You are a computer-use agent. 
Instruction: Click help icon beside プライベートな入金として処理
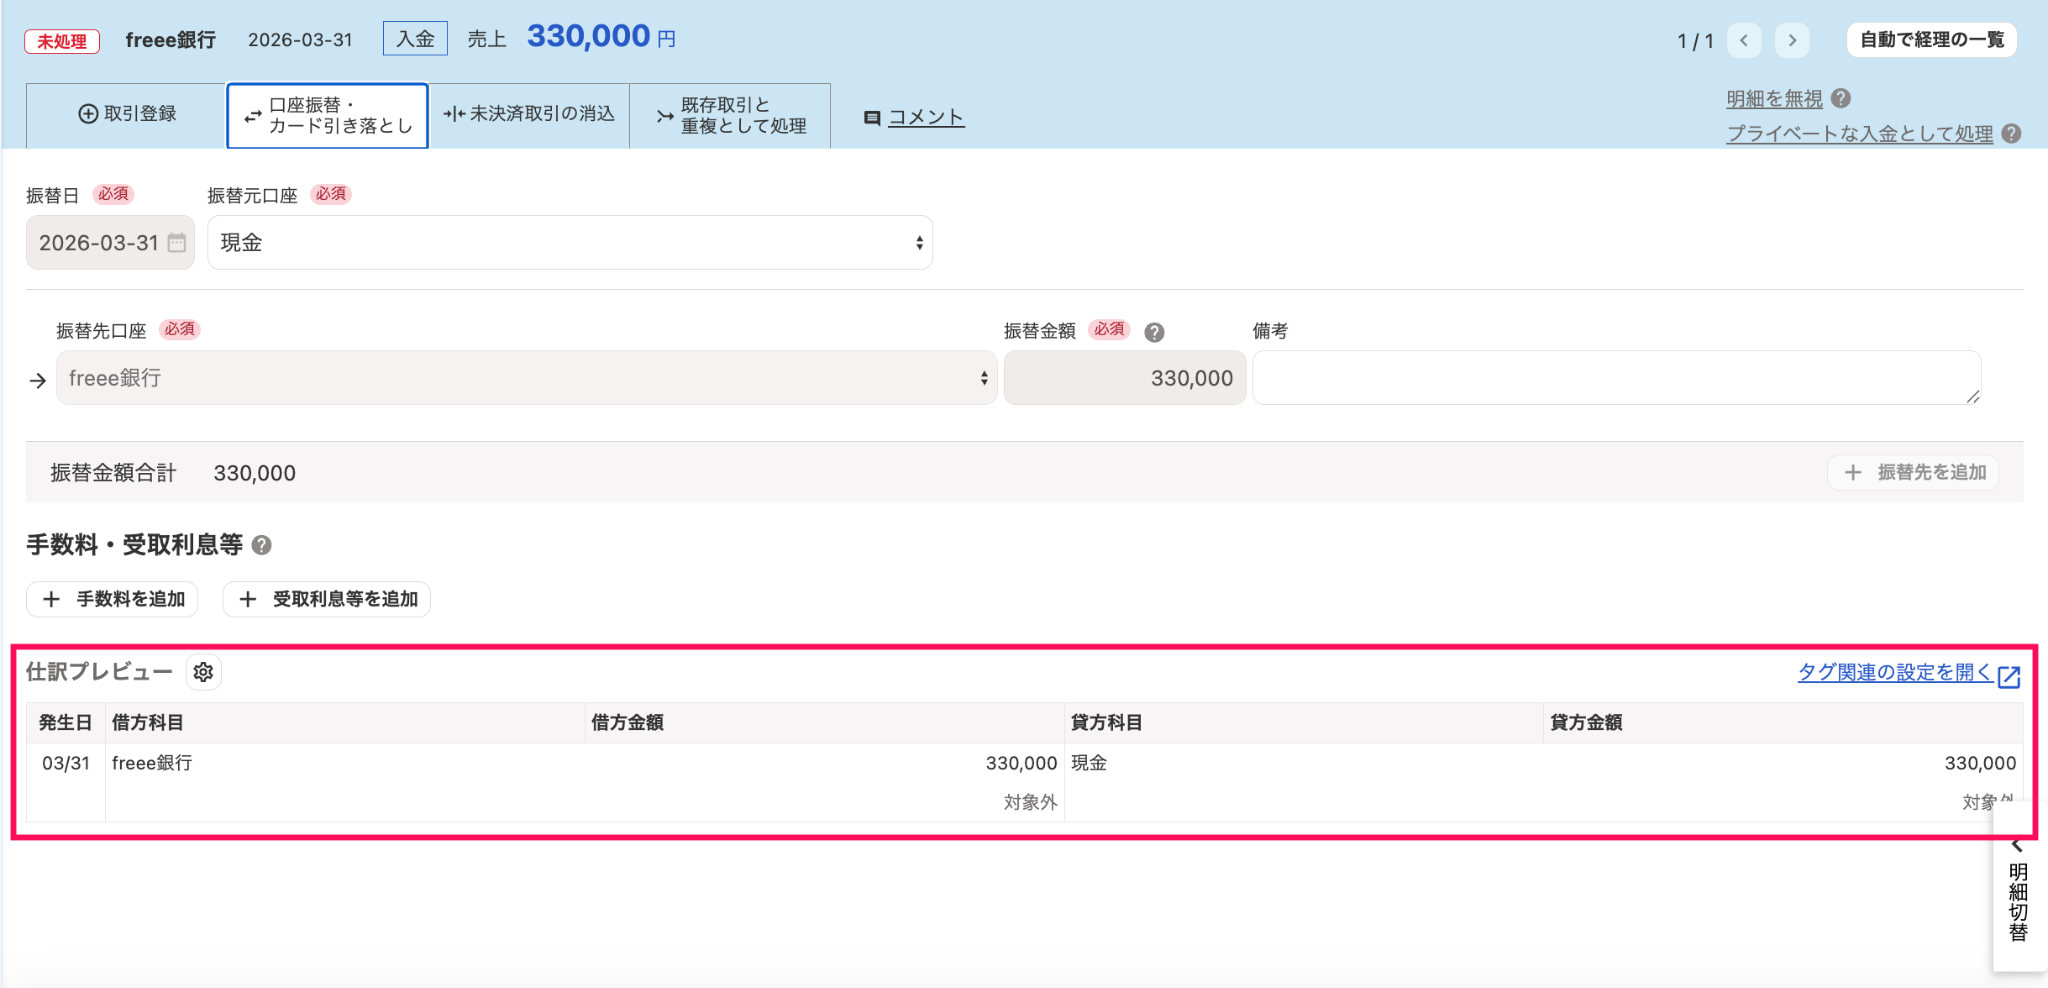click(2011, 133)
